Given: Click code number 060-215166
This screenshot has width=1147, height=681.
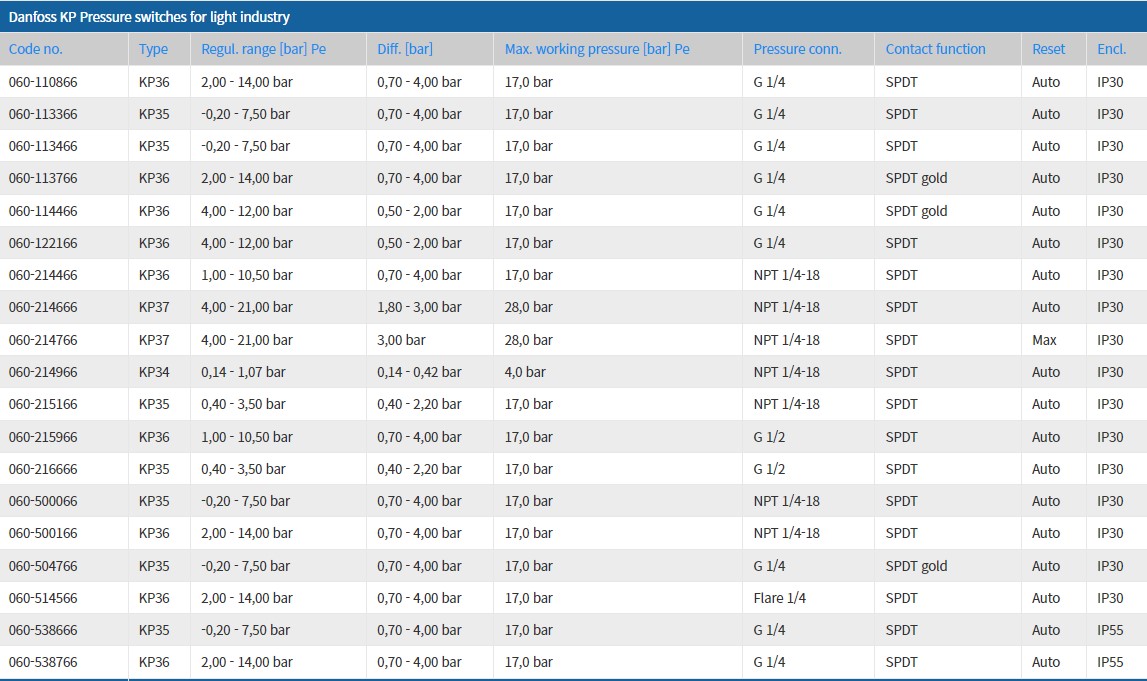Looking at the screenshot, I should pos(43,405).
